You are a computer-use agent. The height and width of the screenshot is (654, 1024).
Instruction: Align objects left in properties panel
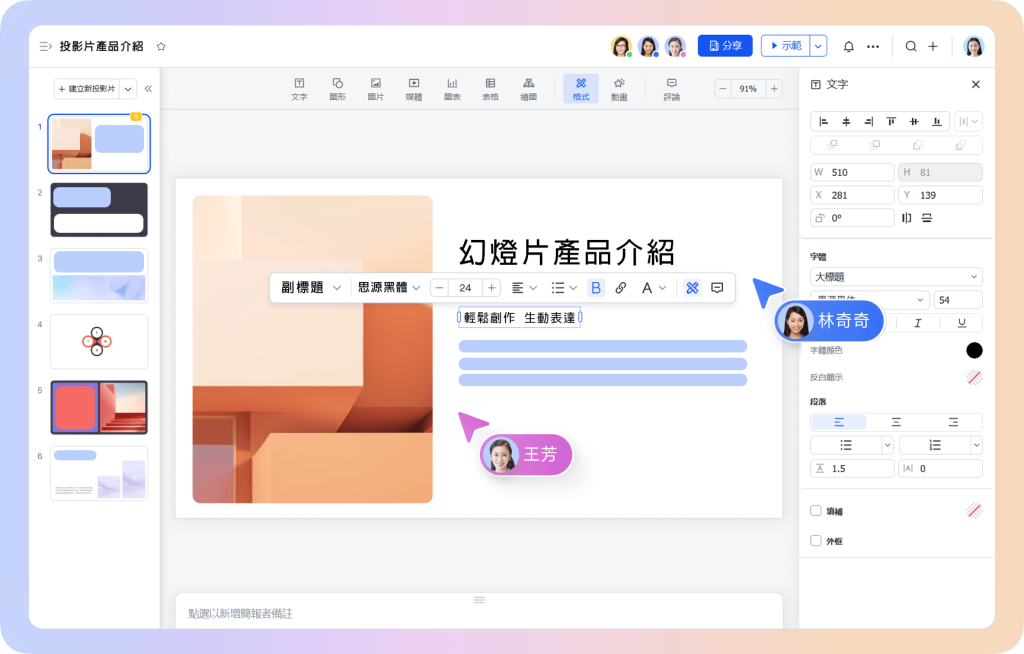(x=824, y=122)
